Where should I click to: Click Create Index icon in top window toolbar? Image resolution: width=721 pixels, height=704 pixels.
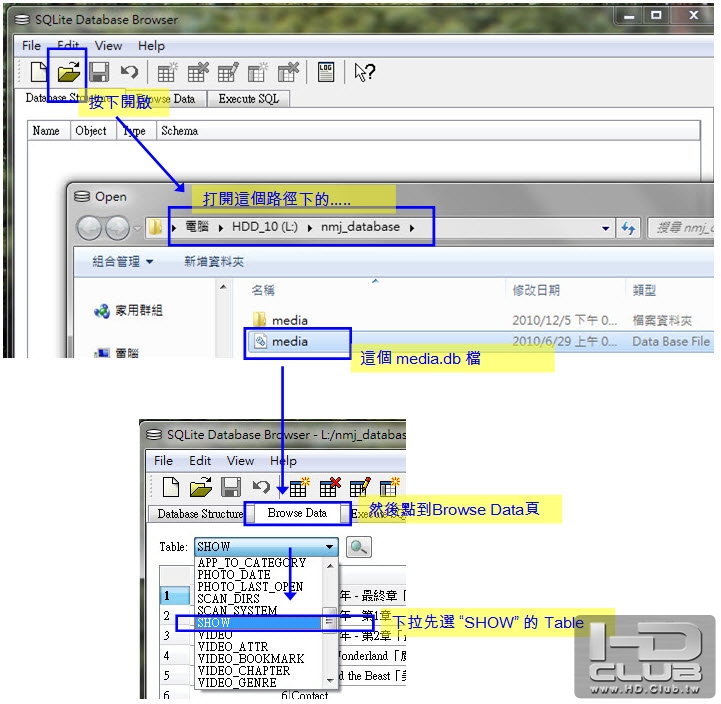coord(258,72)
